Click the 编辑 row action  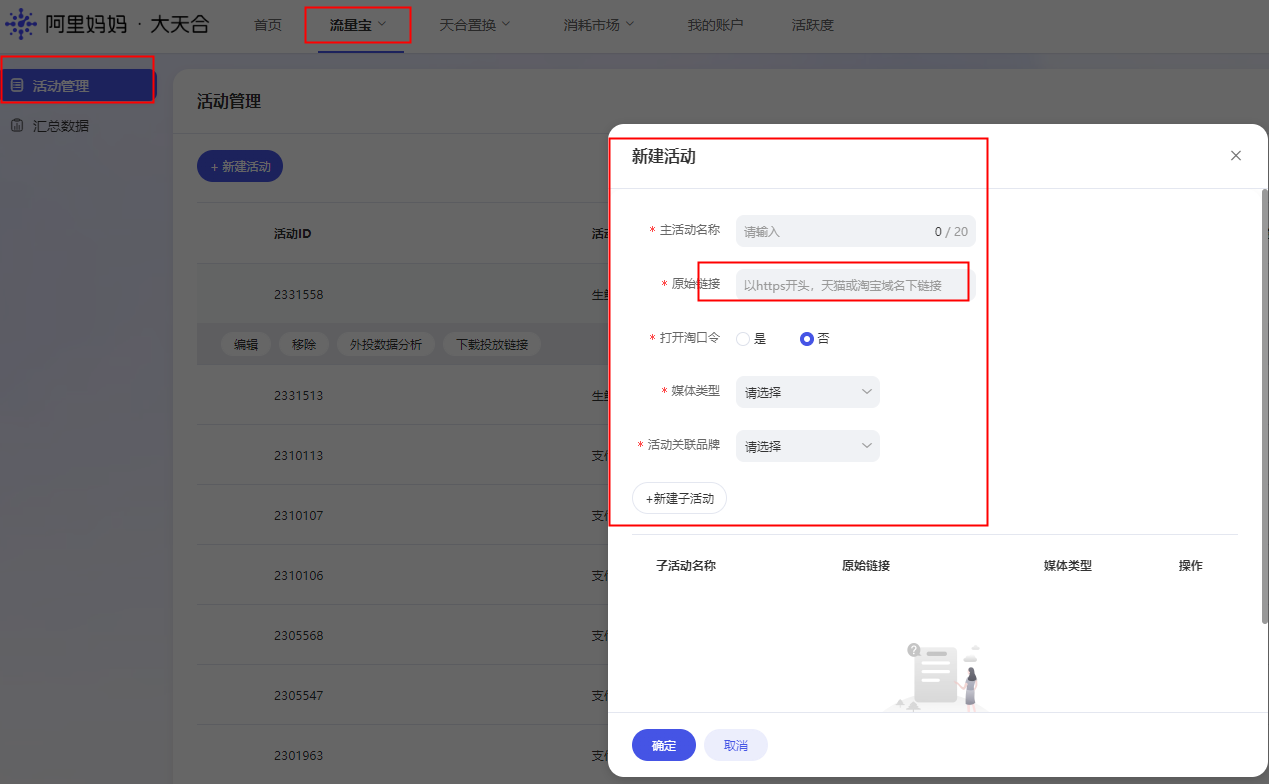click(x=246, y=344)
